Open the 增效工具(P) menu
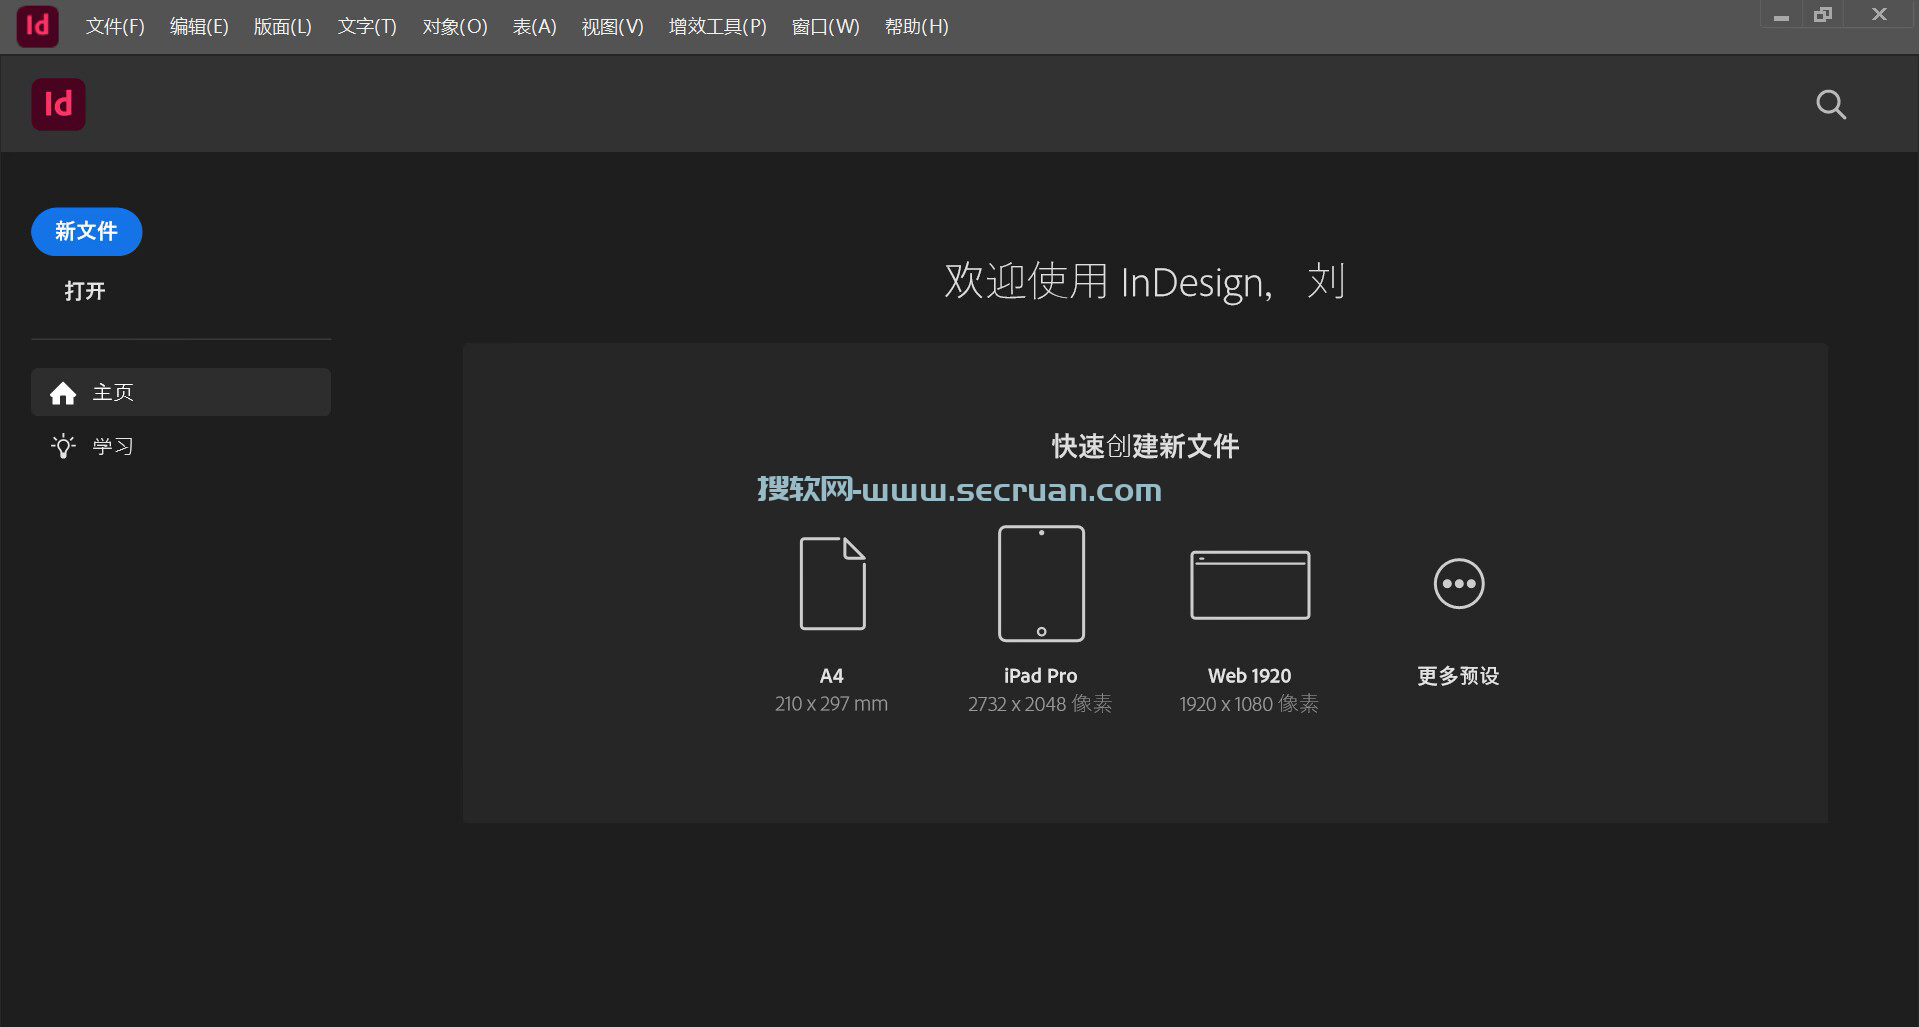 [717, 27]
